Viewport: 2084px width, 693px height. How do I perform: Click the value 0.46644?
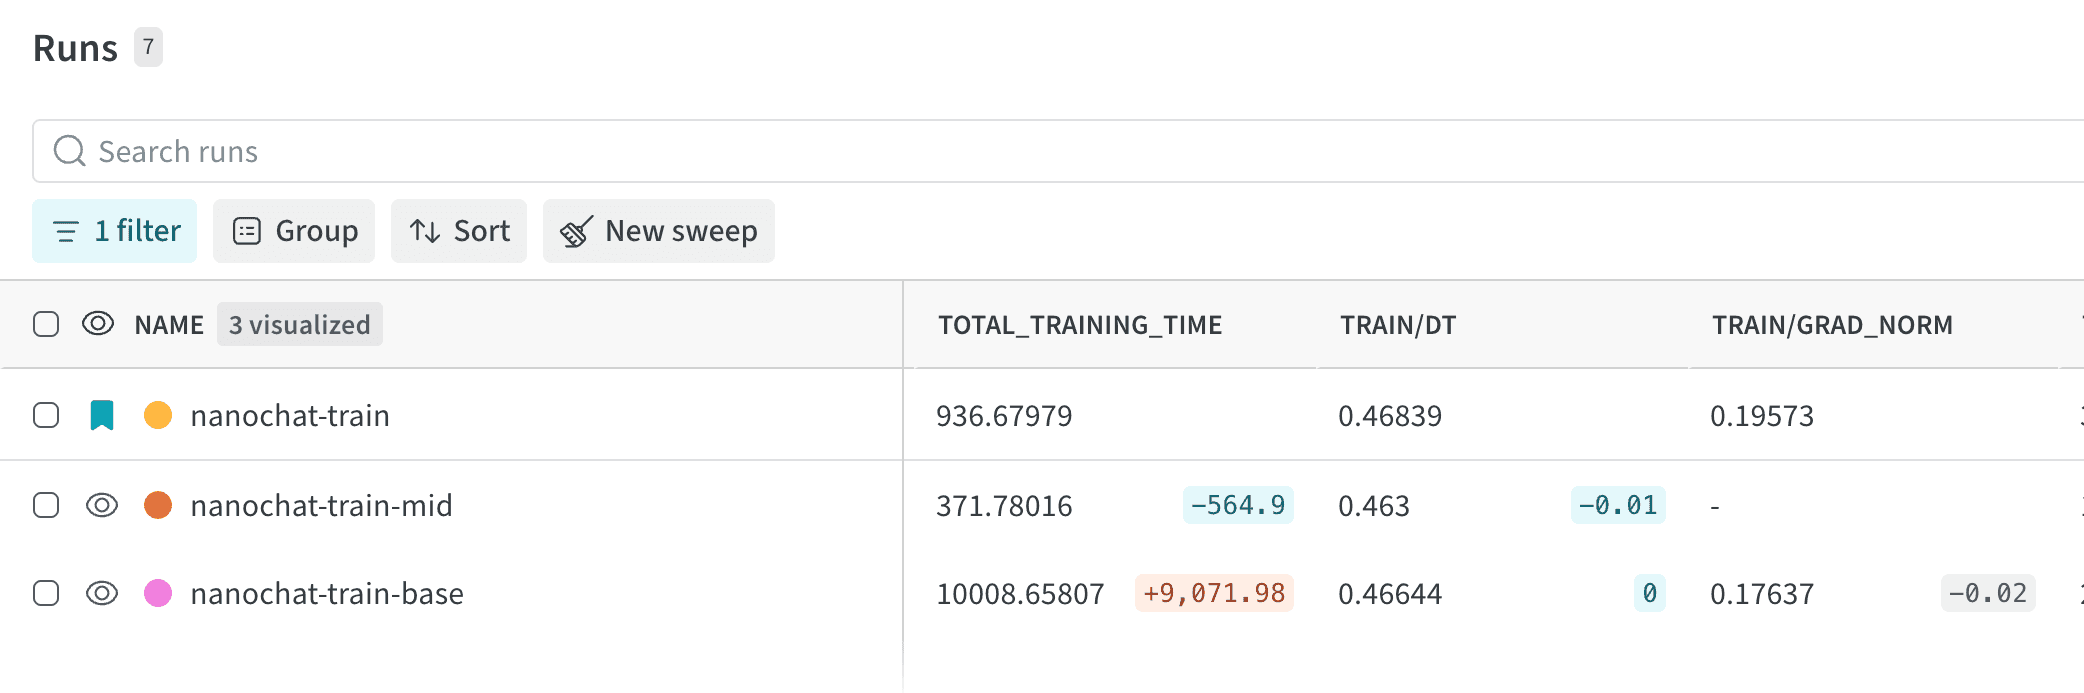coord(1390,593)
